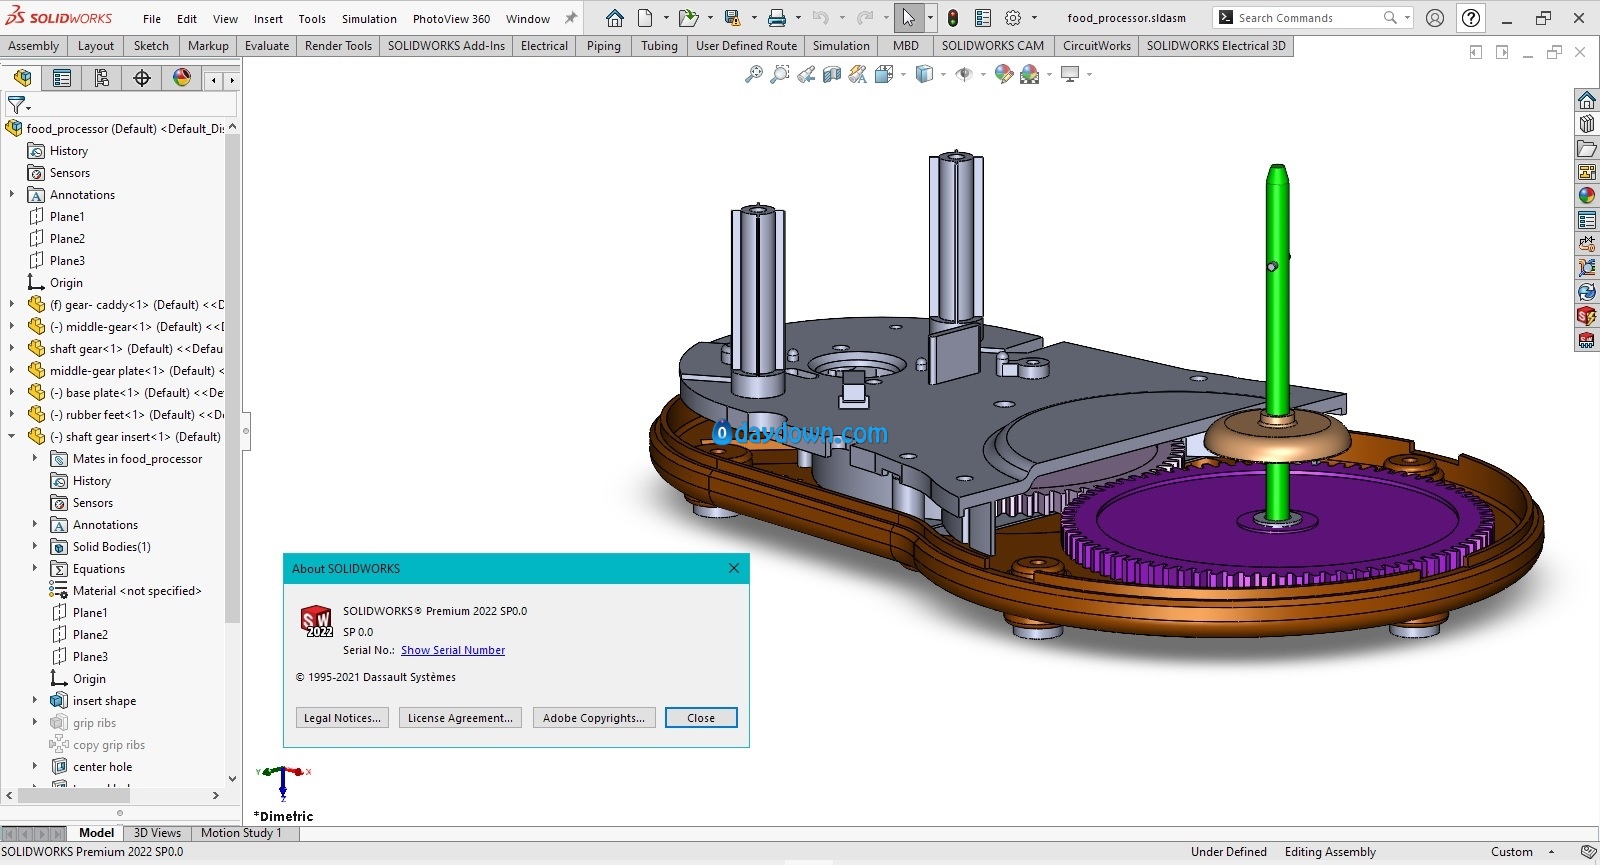The height and width of the screenshot is (865, 1600).
Task: Open the Apply Scene icon
Action: coord(1029,74)
